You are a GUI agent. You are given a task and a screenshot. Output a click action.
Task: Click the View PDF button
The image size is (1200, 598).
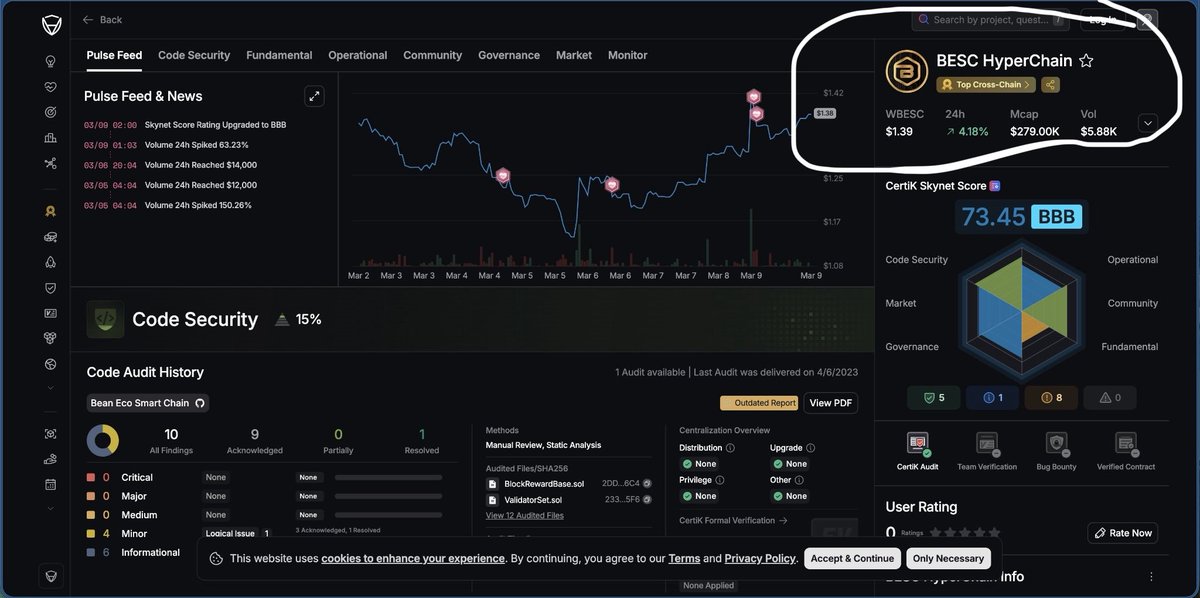832,403
